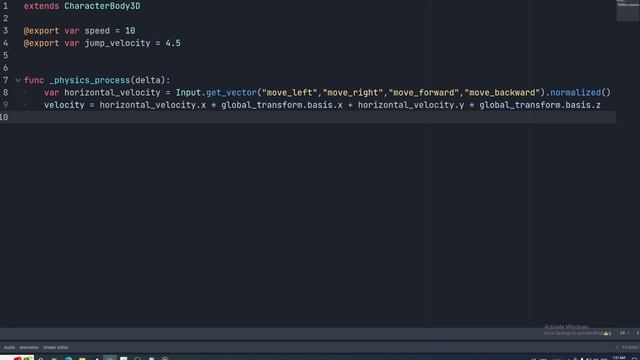Click the "move_backward" string
The height and width of the screenshot is (360, 640).
[x=502, y=93]
